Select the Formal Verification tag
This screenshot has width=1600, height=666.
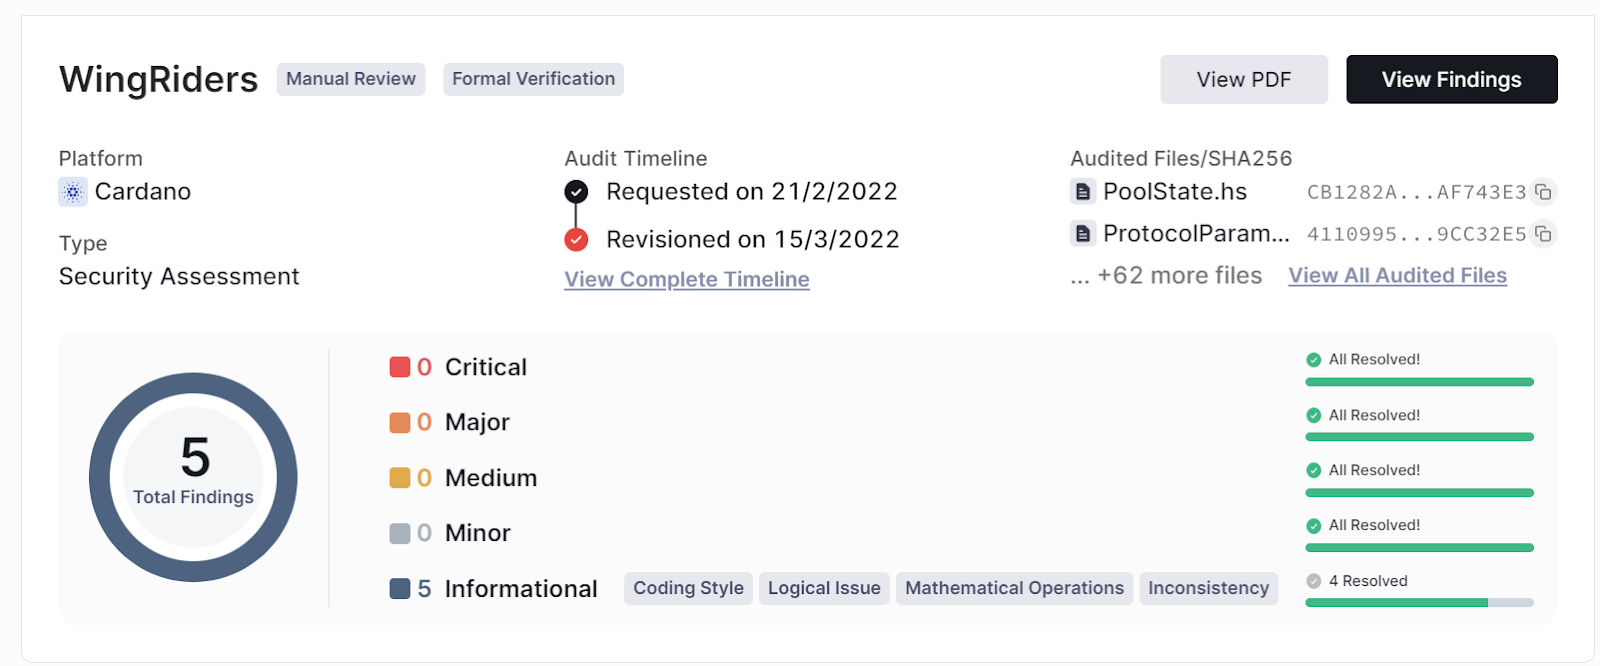[x=533, y=79]
